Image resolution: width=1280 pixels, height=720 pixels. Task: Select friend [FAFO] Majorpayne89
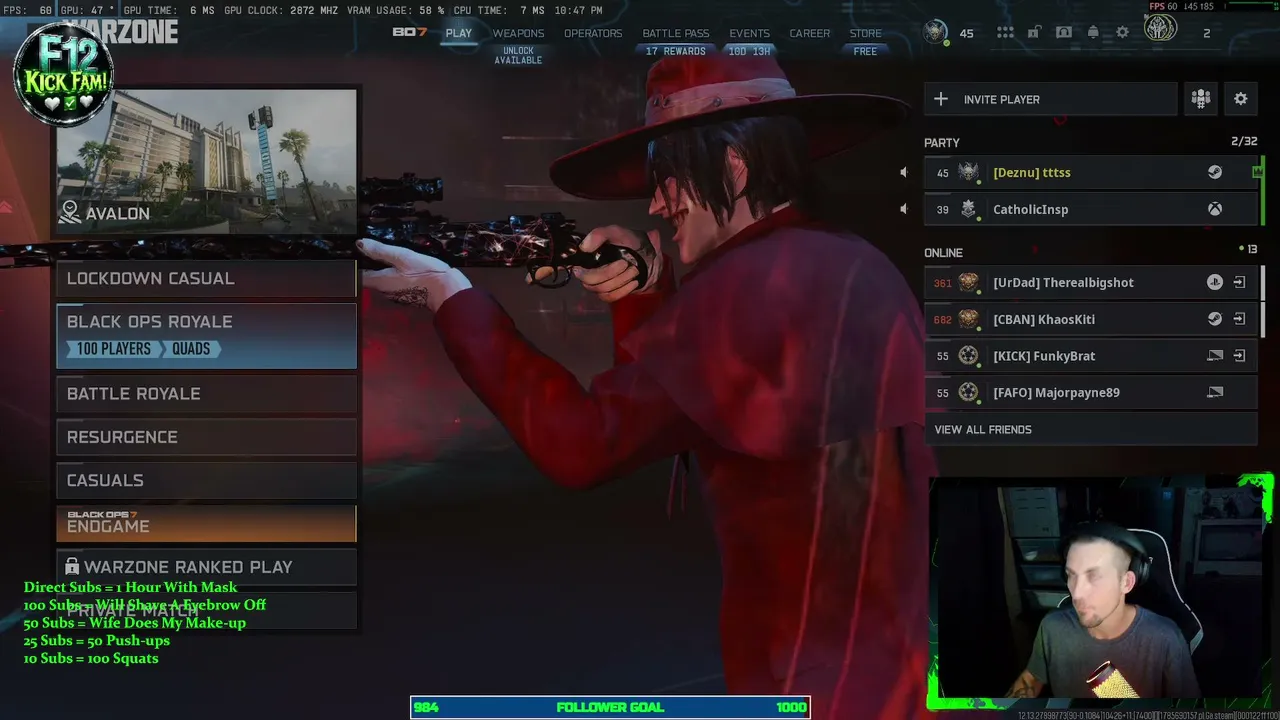[x=1091, y=393]
